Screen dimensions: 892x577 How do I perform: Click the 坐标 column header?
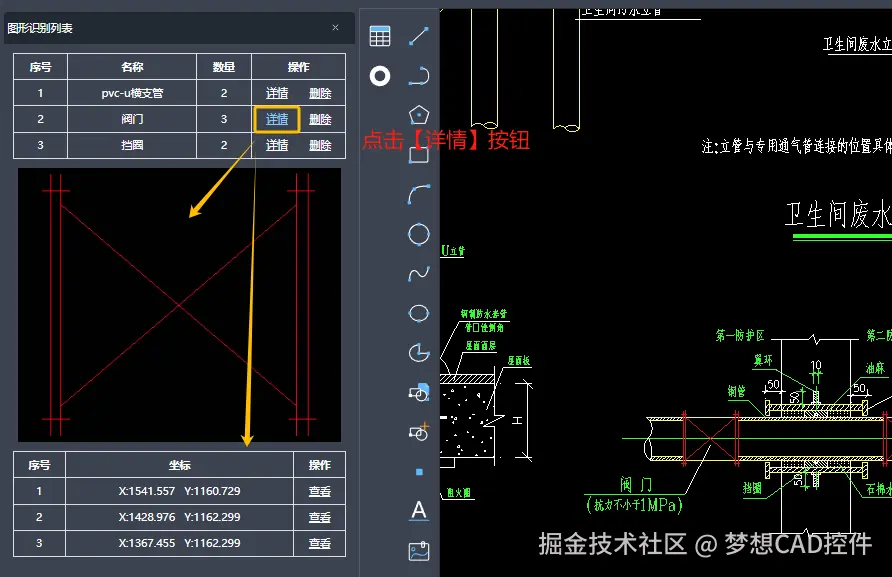(179, 465)
